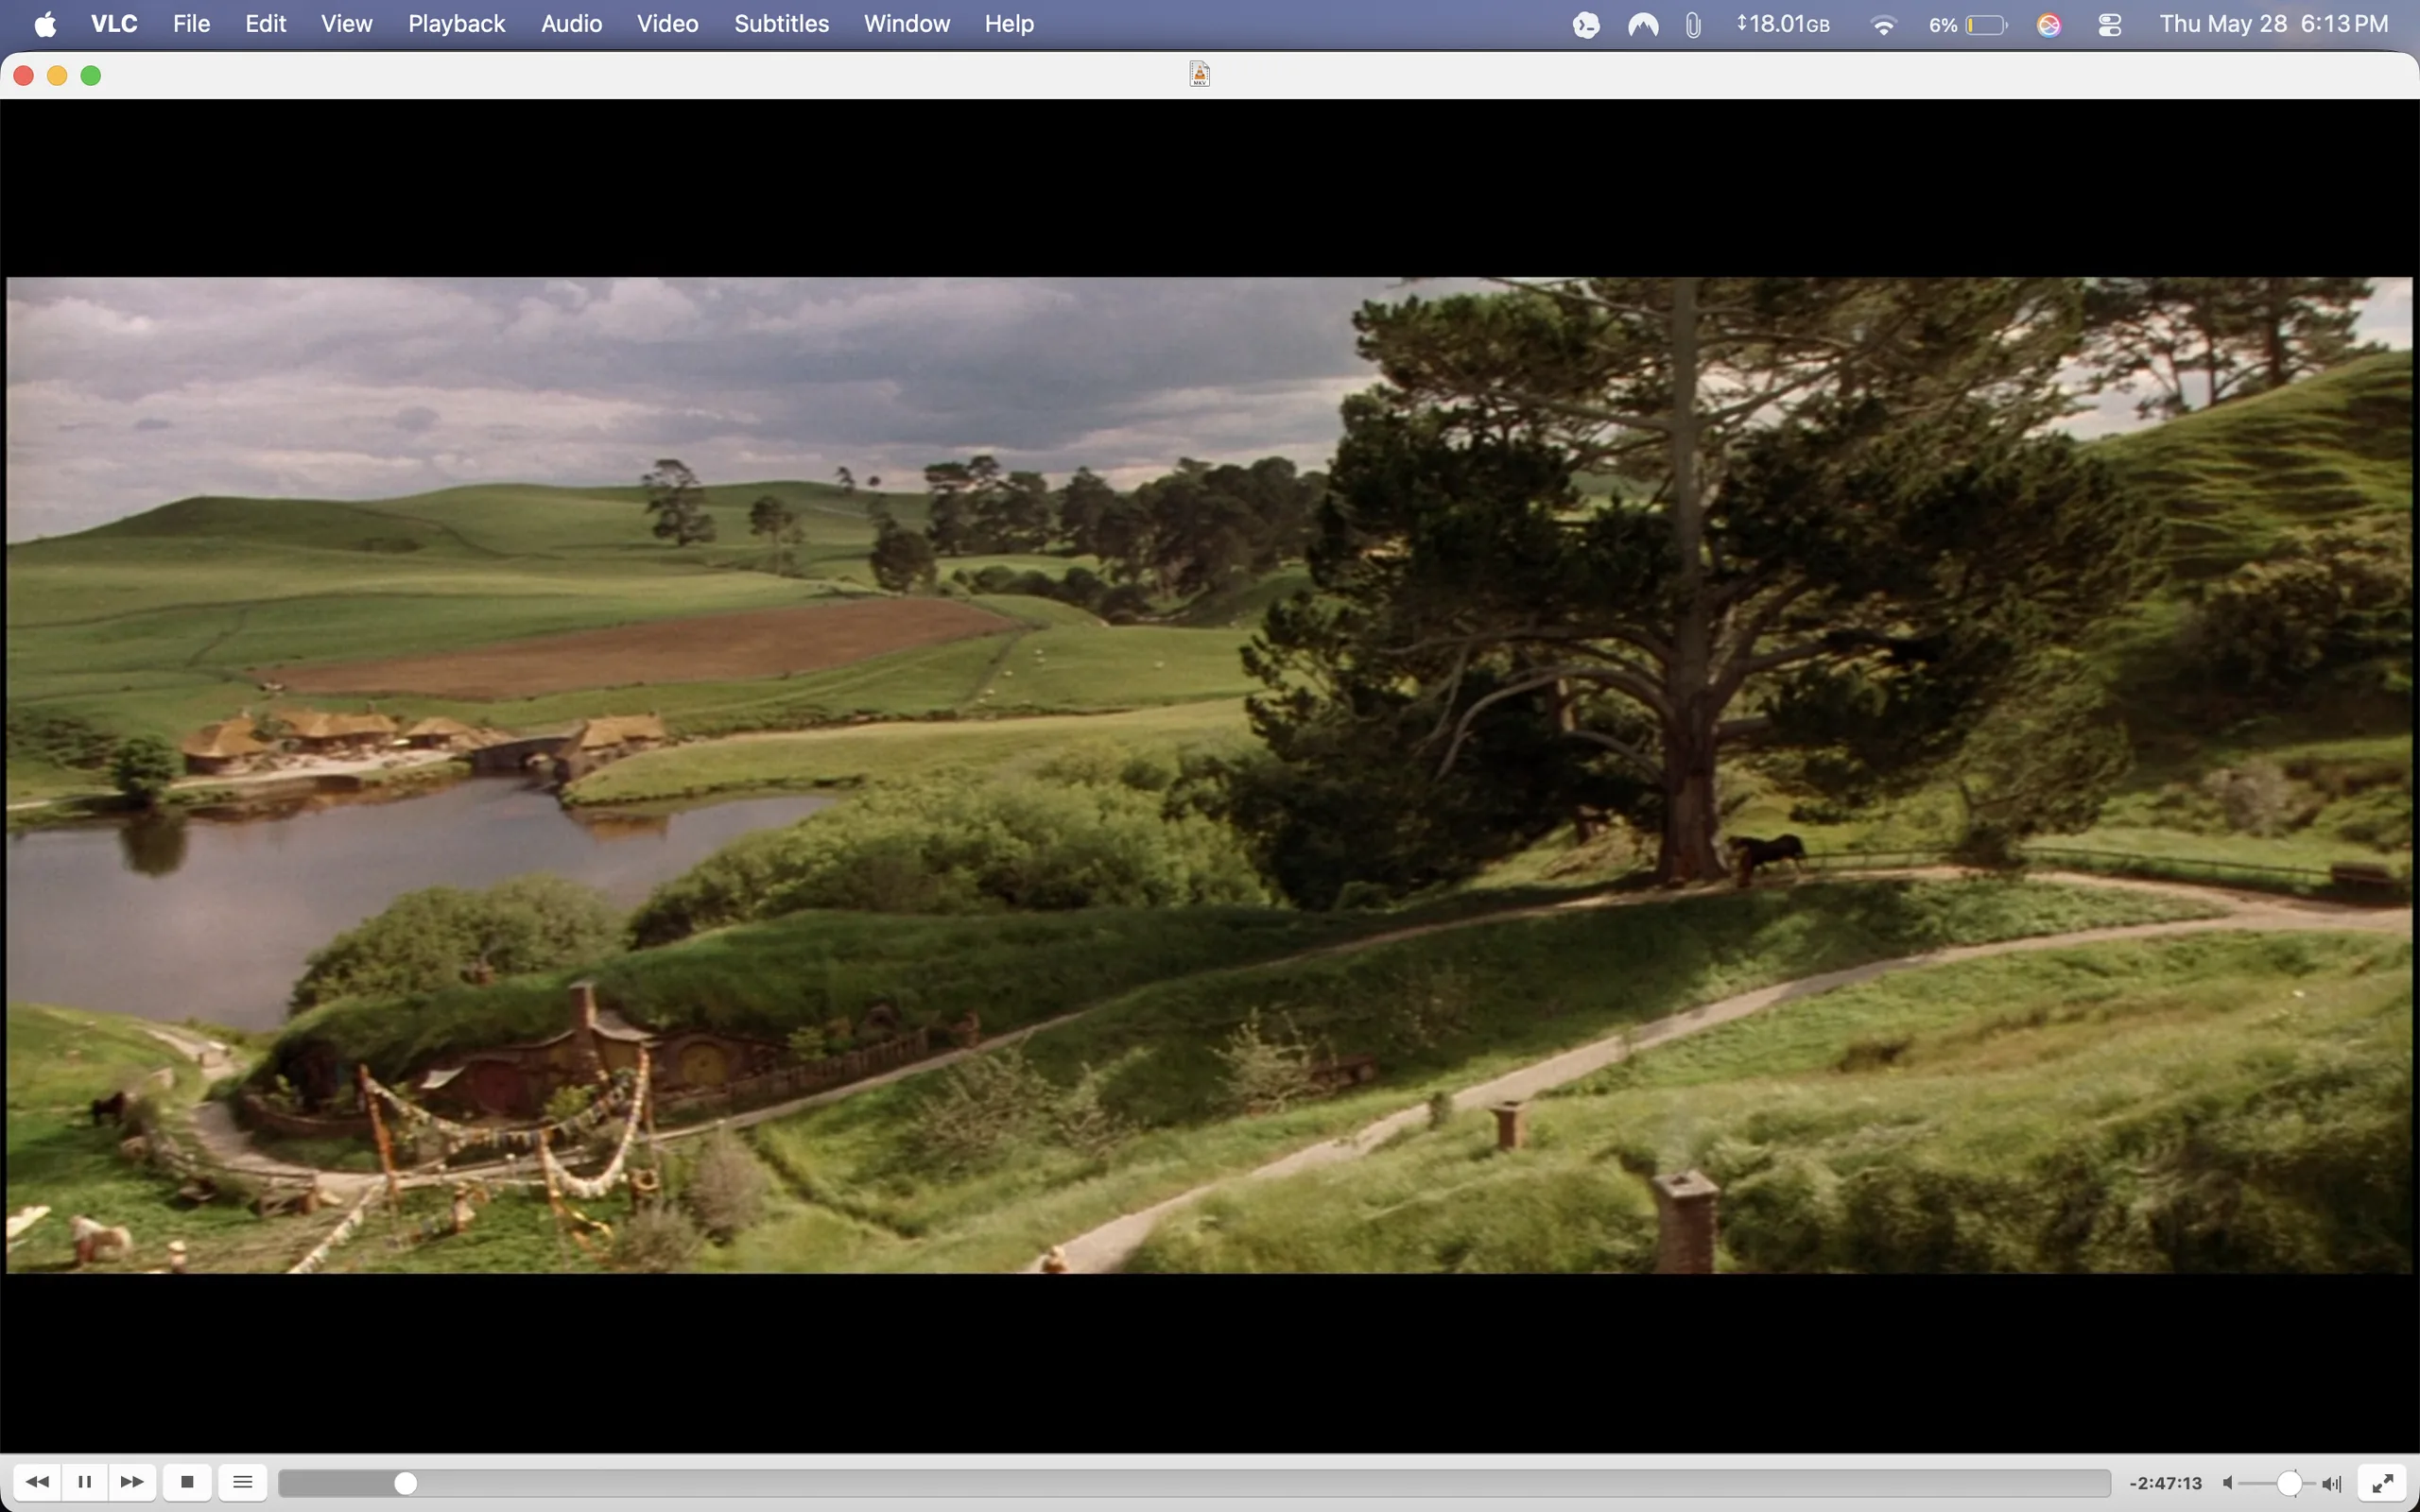Image resolution: width=2420 pixels, height=1512 pixels.
Task: Open the Subtitles menu
Action: click(x=781, y=24)
